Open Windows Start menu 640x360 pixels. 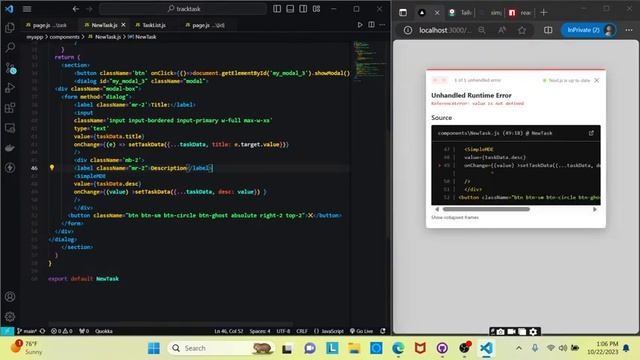point(154,348)
